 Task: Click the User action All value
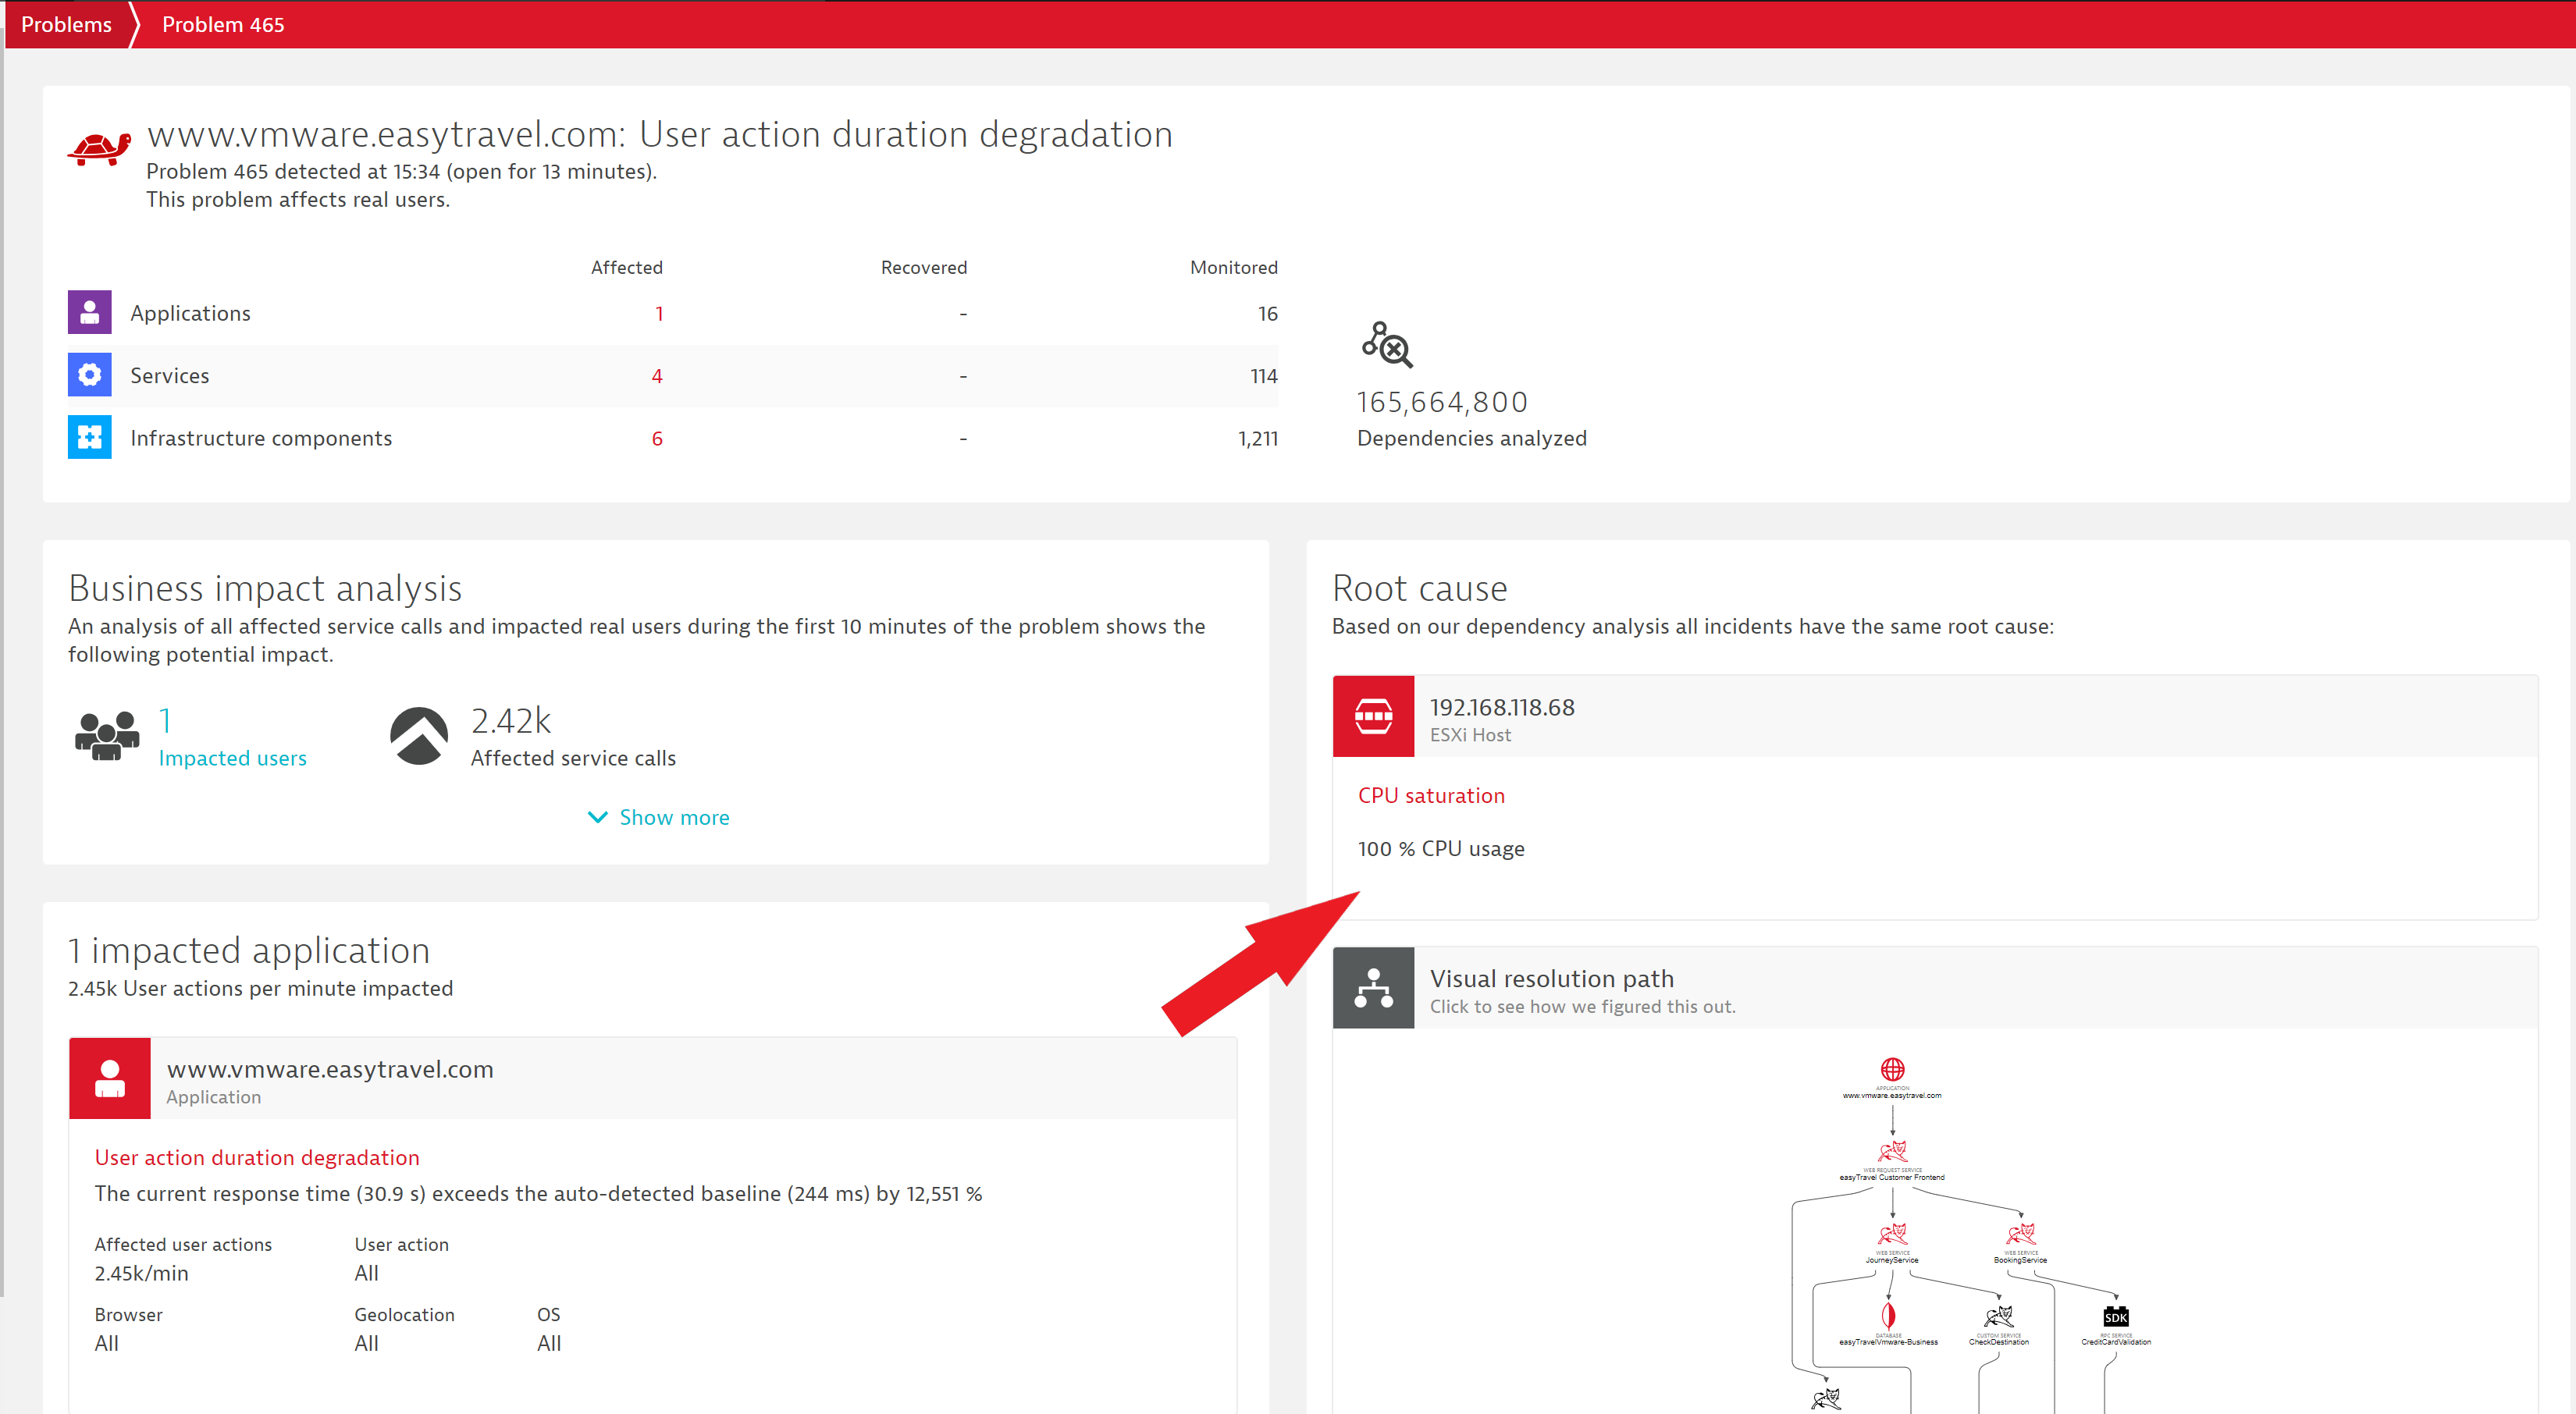[366, 1273]
